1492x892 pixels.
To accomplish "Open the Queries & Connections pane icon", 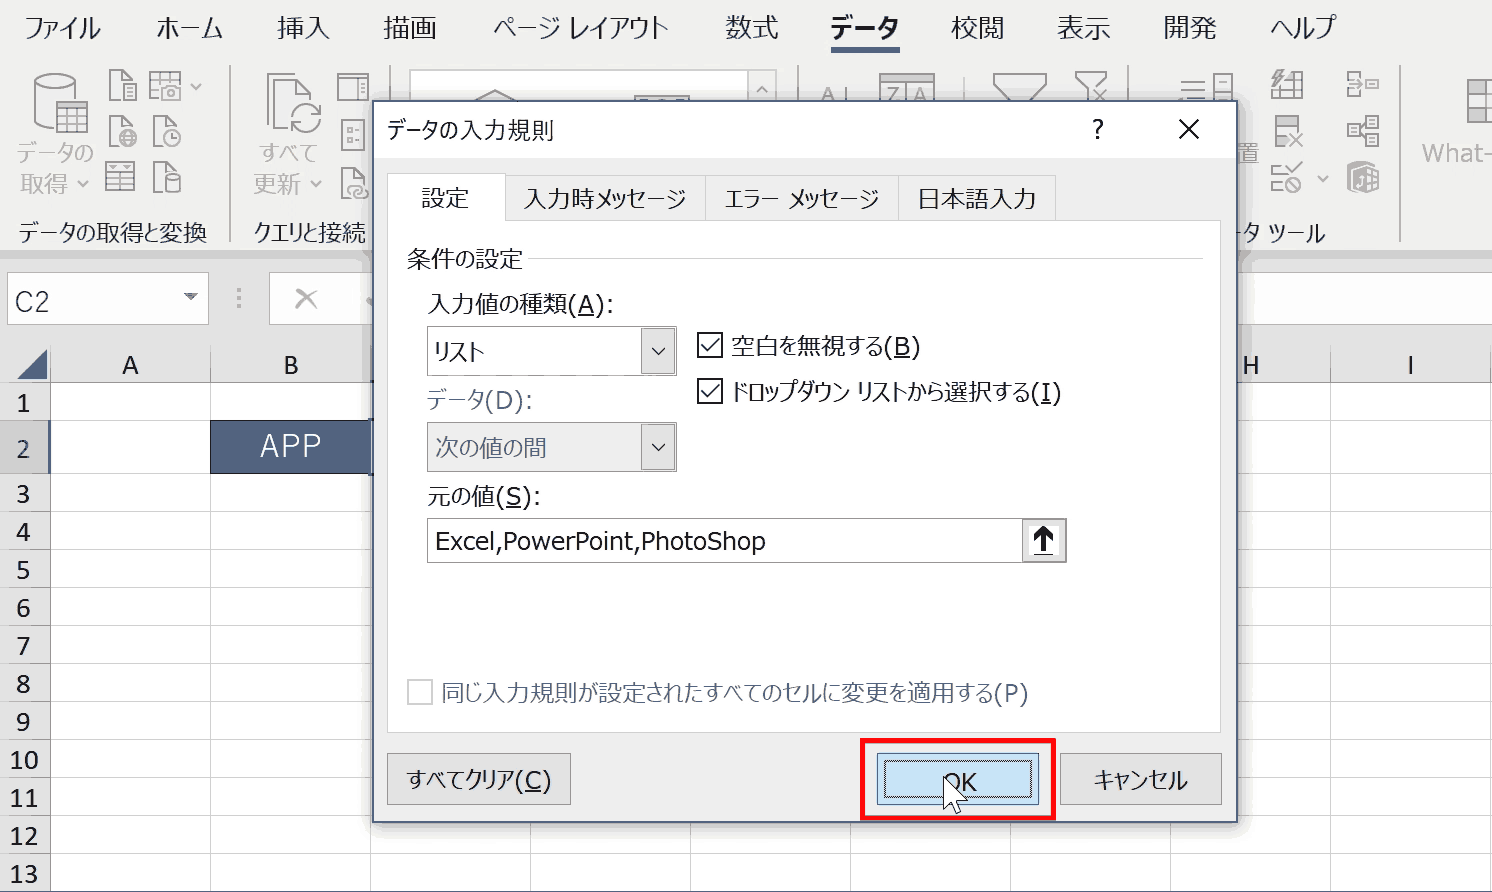I will tap(353, 86).
